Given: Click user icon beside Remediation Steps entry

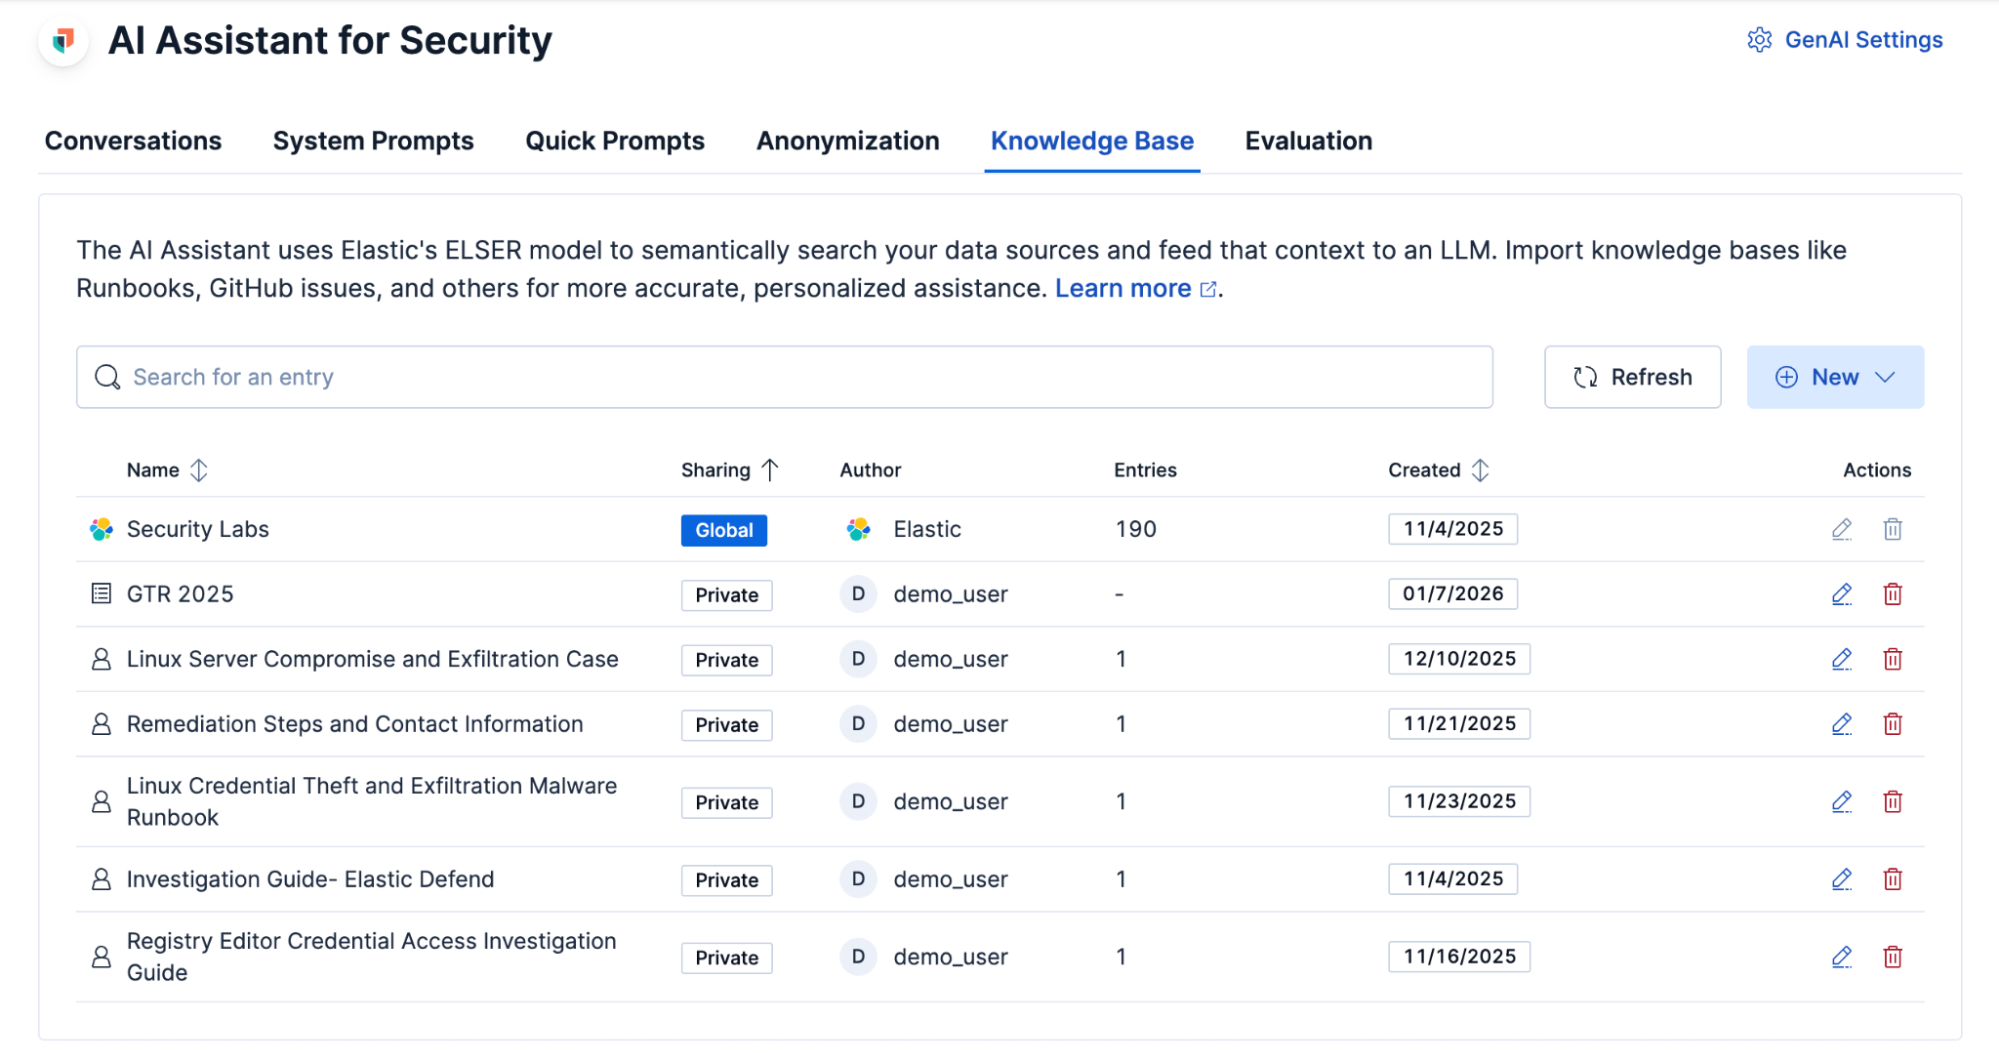Looking at the screenshot, I should pyautogui.click(x=101, y=724).
